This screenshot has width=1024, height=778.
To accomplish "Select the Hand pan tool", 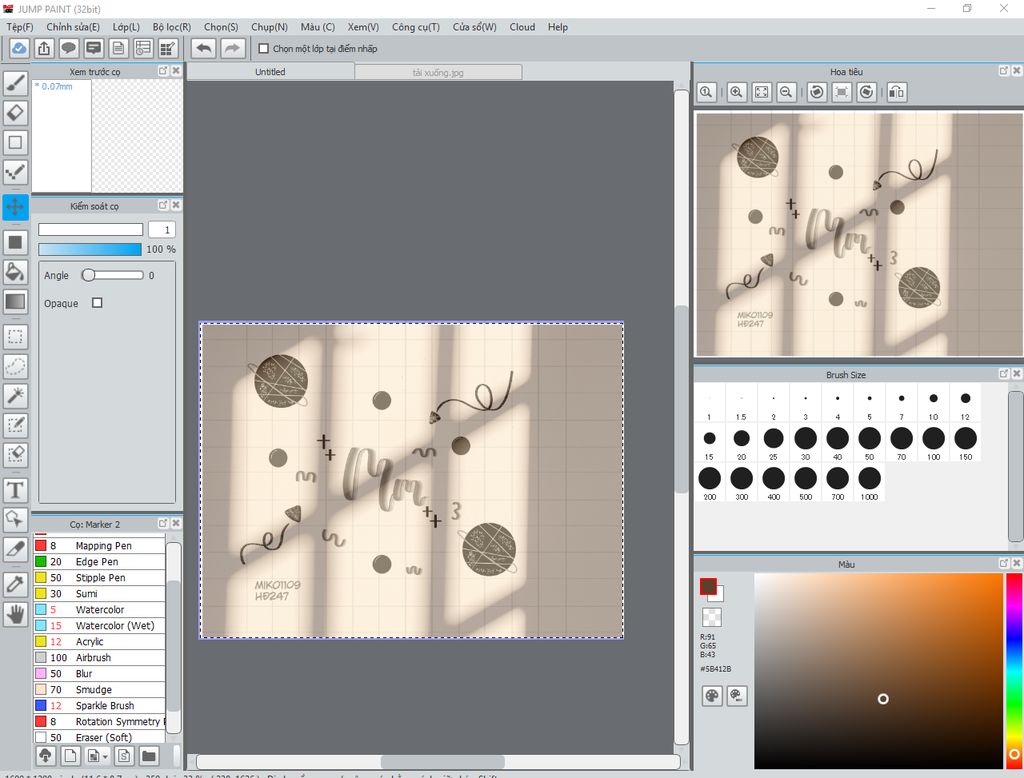I will point(16,614).
